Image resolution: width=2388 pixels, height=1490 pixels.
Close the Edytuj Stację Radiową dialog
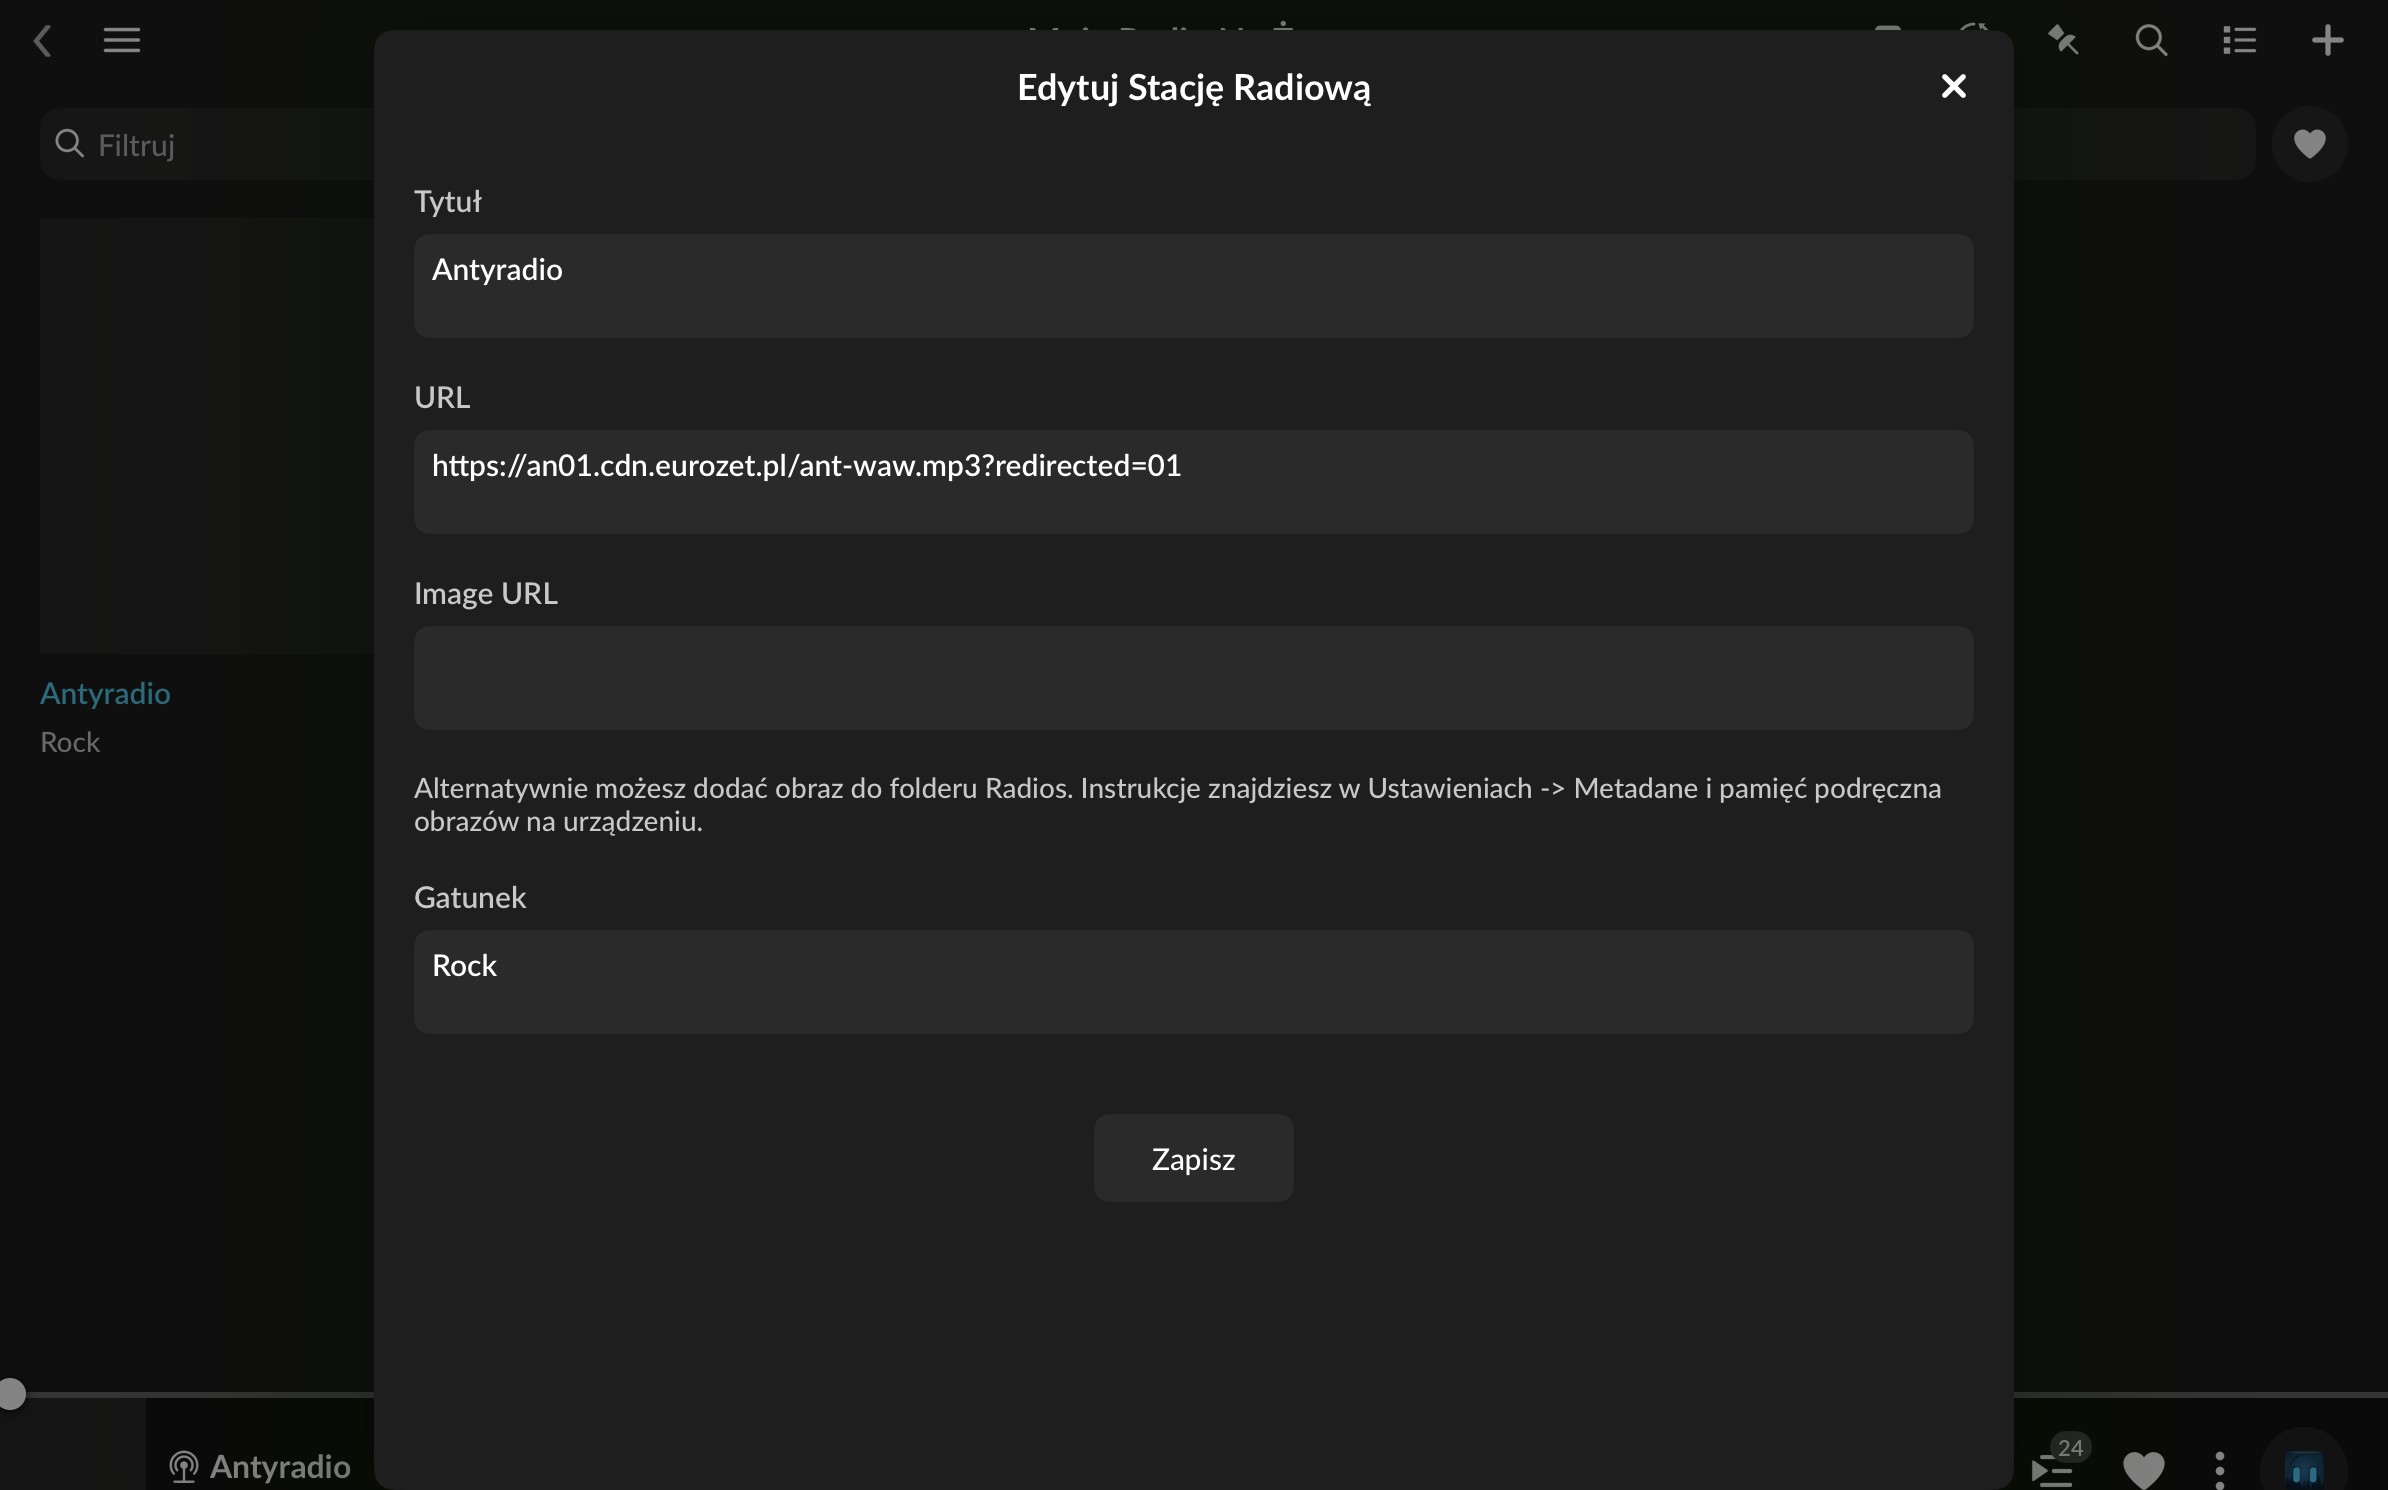click(1953, 87)
